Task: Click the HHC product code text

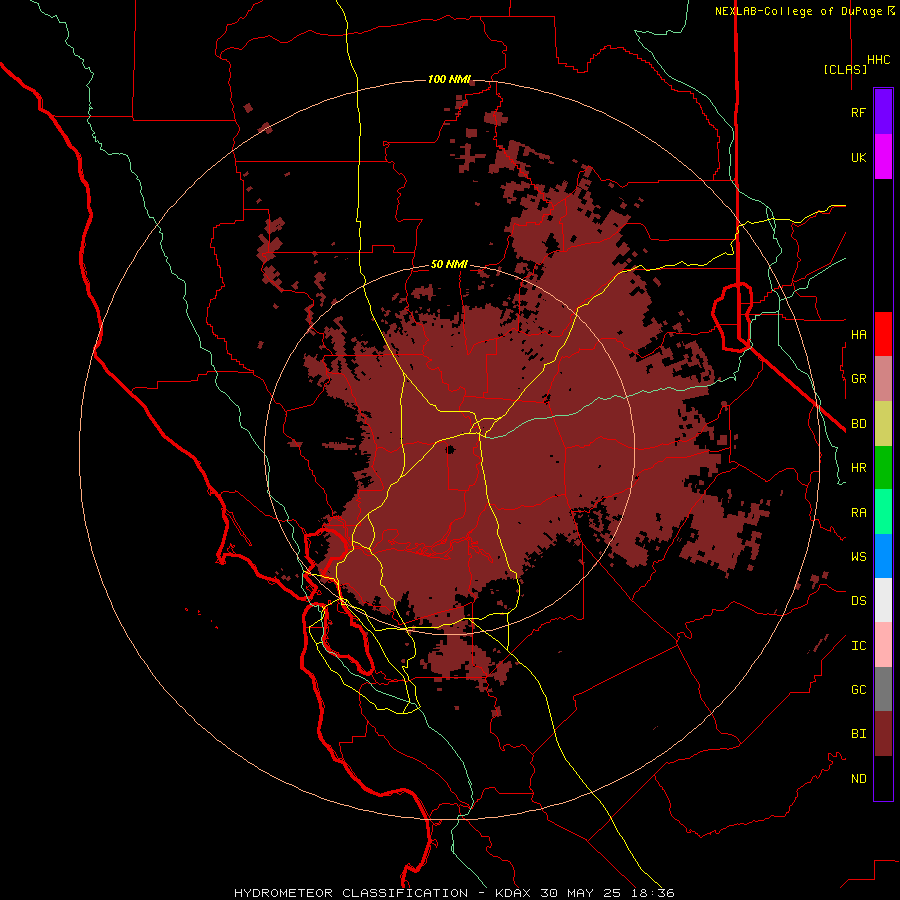Action: [x=879, y=60]
